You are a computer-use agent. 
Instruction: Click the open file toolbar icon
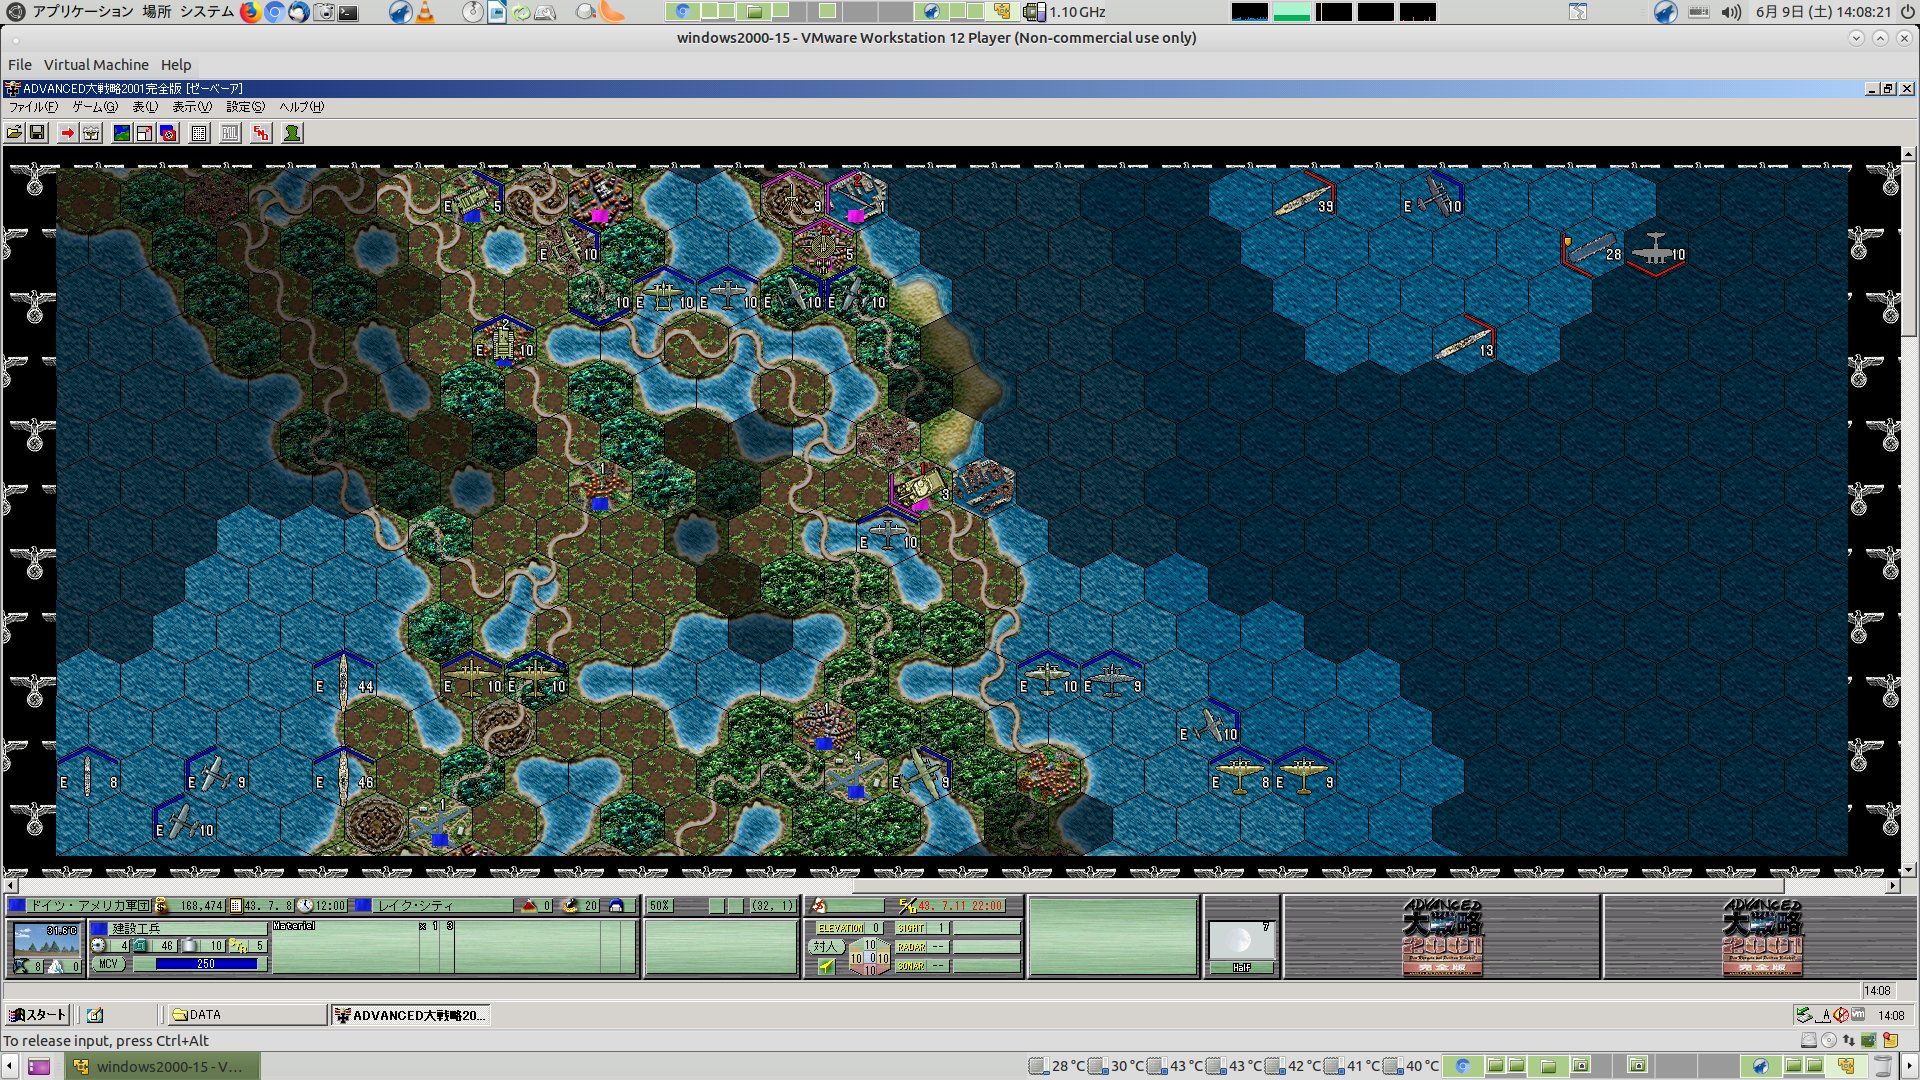point(14,133)
